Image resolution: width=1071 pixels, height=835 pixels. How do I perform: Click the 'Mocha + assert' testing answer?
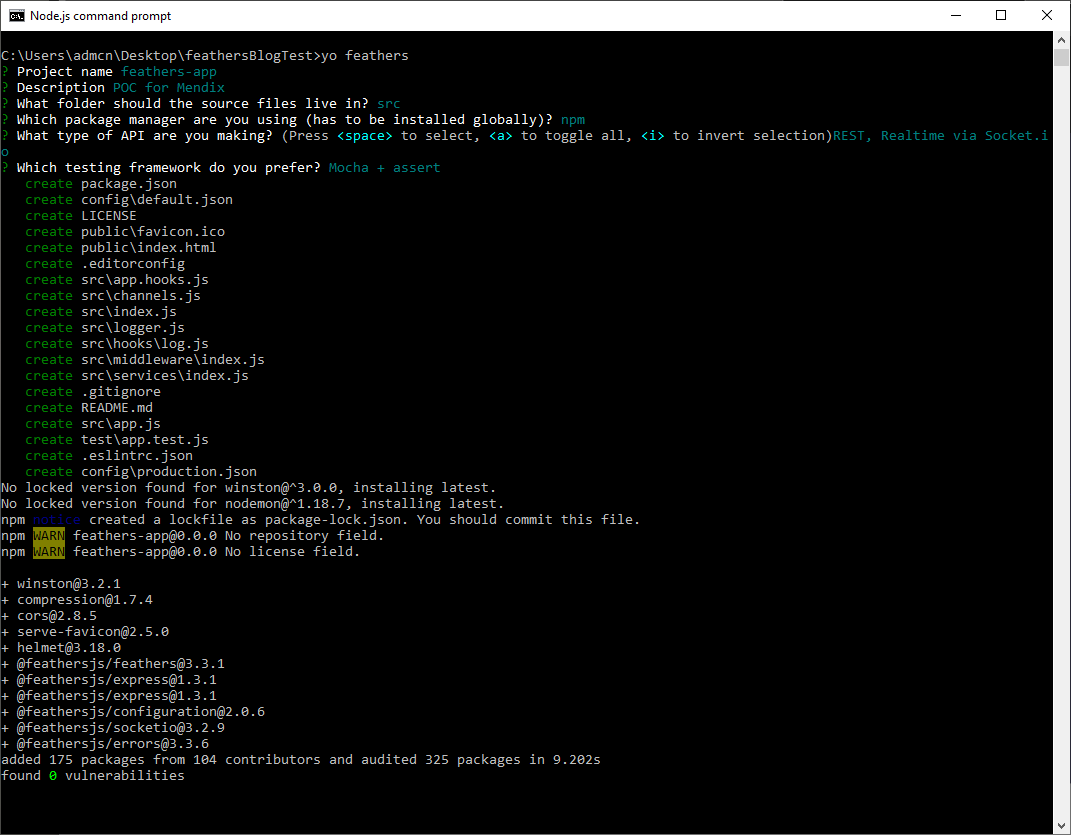[x=385, y=167]
